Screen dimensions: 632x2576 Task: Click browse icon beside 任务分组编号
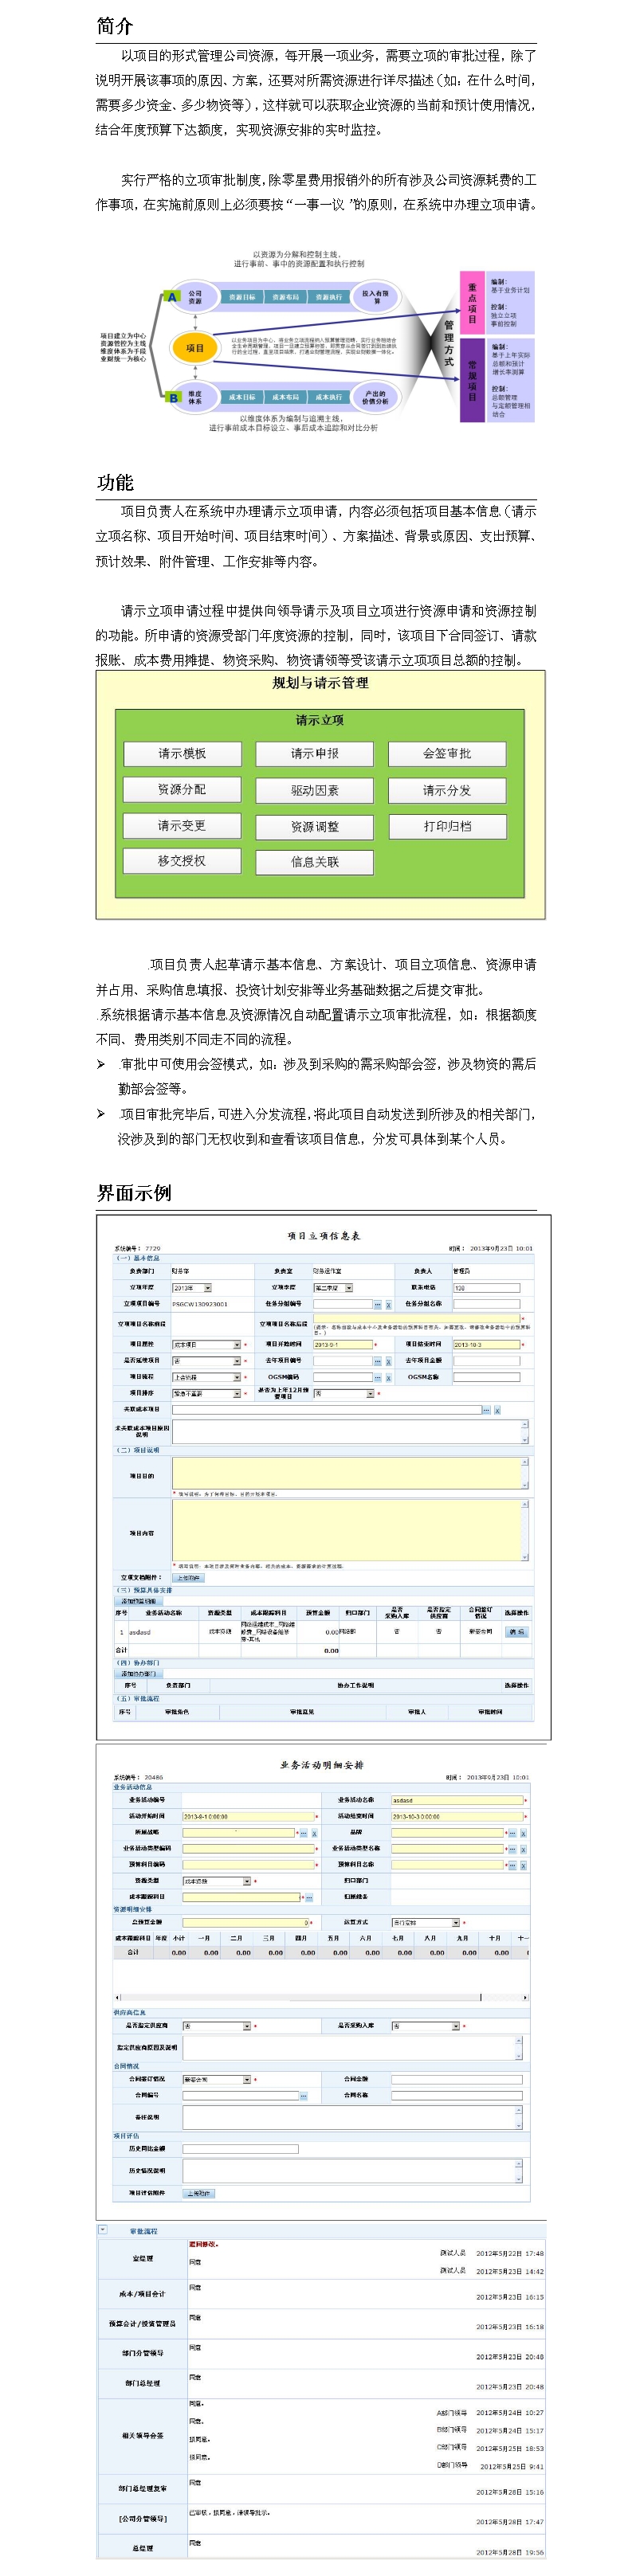pos(377,1304)
